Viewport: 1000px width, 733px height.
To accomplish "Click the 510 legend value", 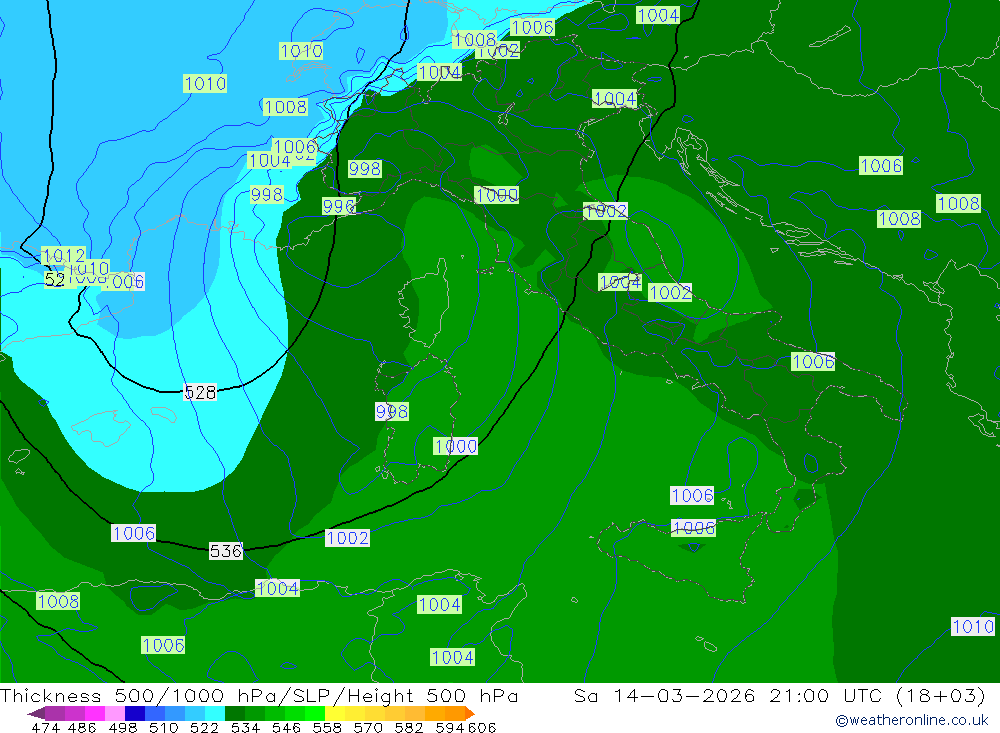I will point(163,727).
